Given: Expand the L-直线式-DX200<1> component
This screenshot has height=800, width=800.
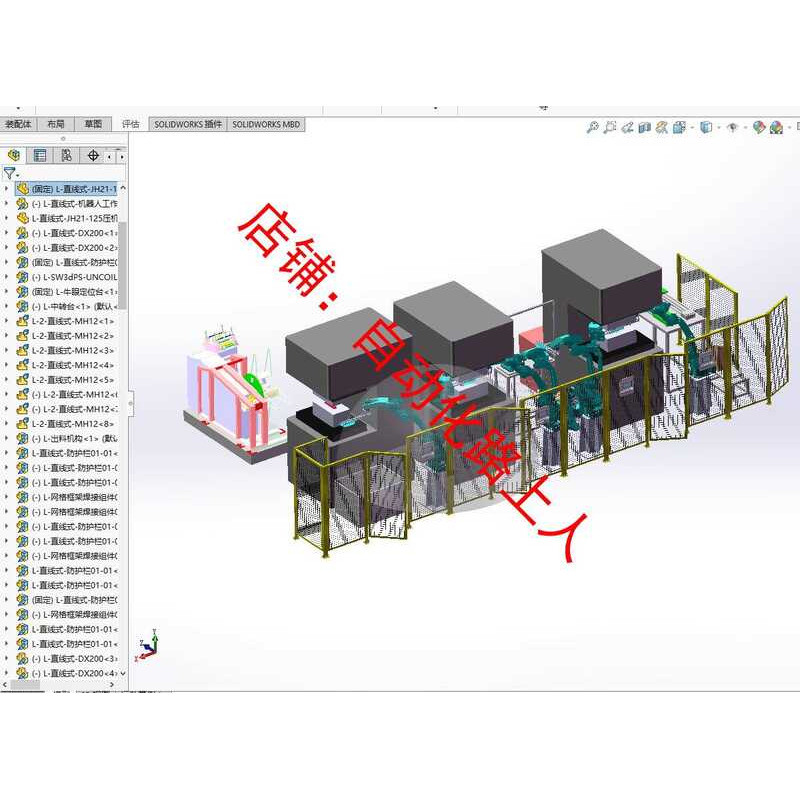Looking at the screenshot, I should click(x=6, y=233).
